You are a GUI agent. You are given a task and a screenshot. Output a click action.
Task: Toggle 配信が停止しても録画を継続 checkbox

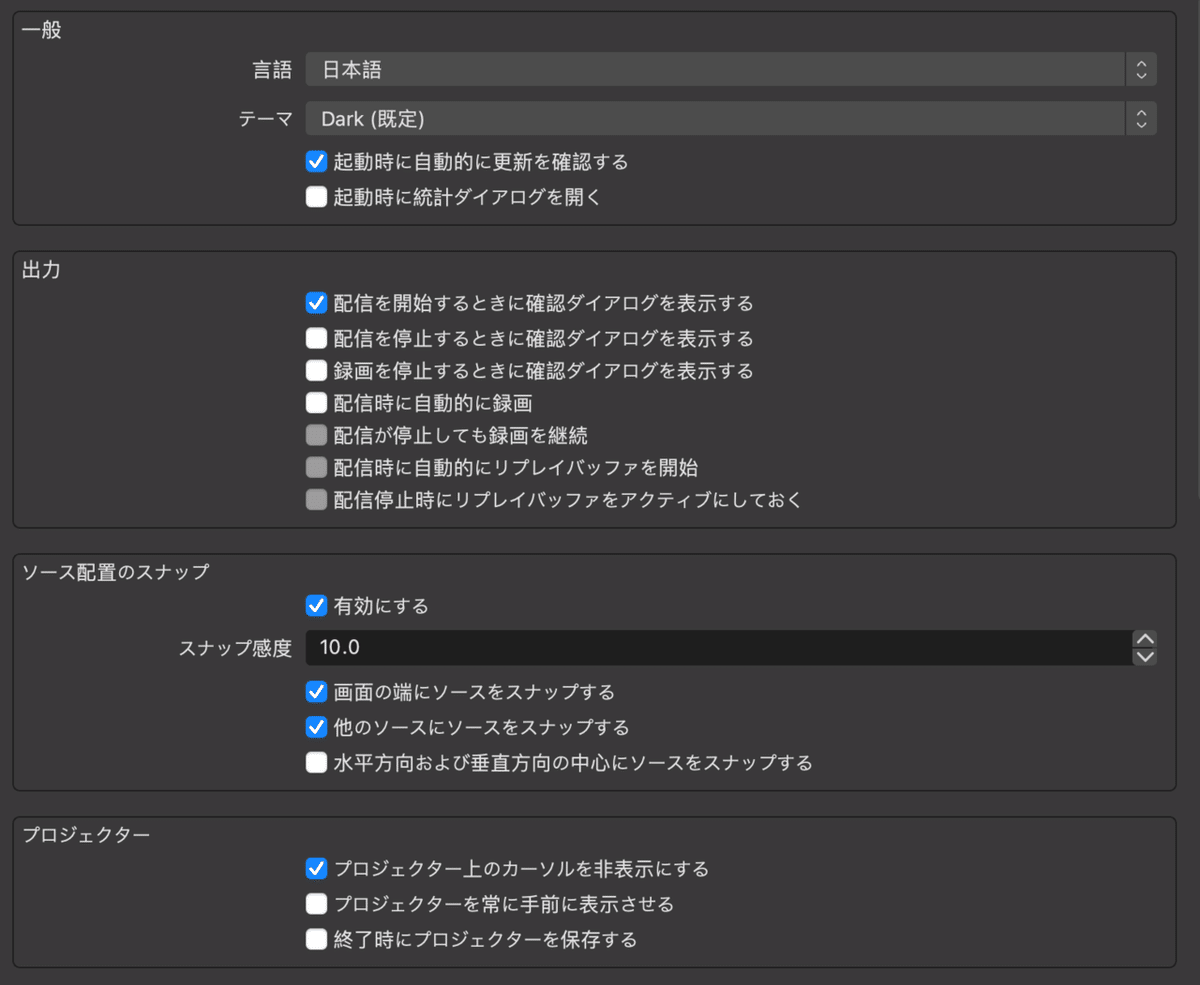[317, 436]
